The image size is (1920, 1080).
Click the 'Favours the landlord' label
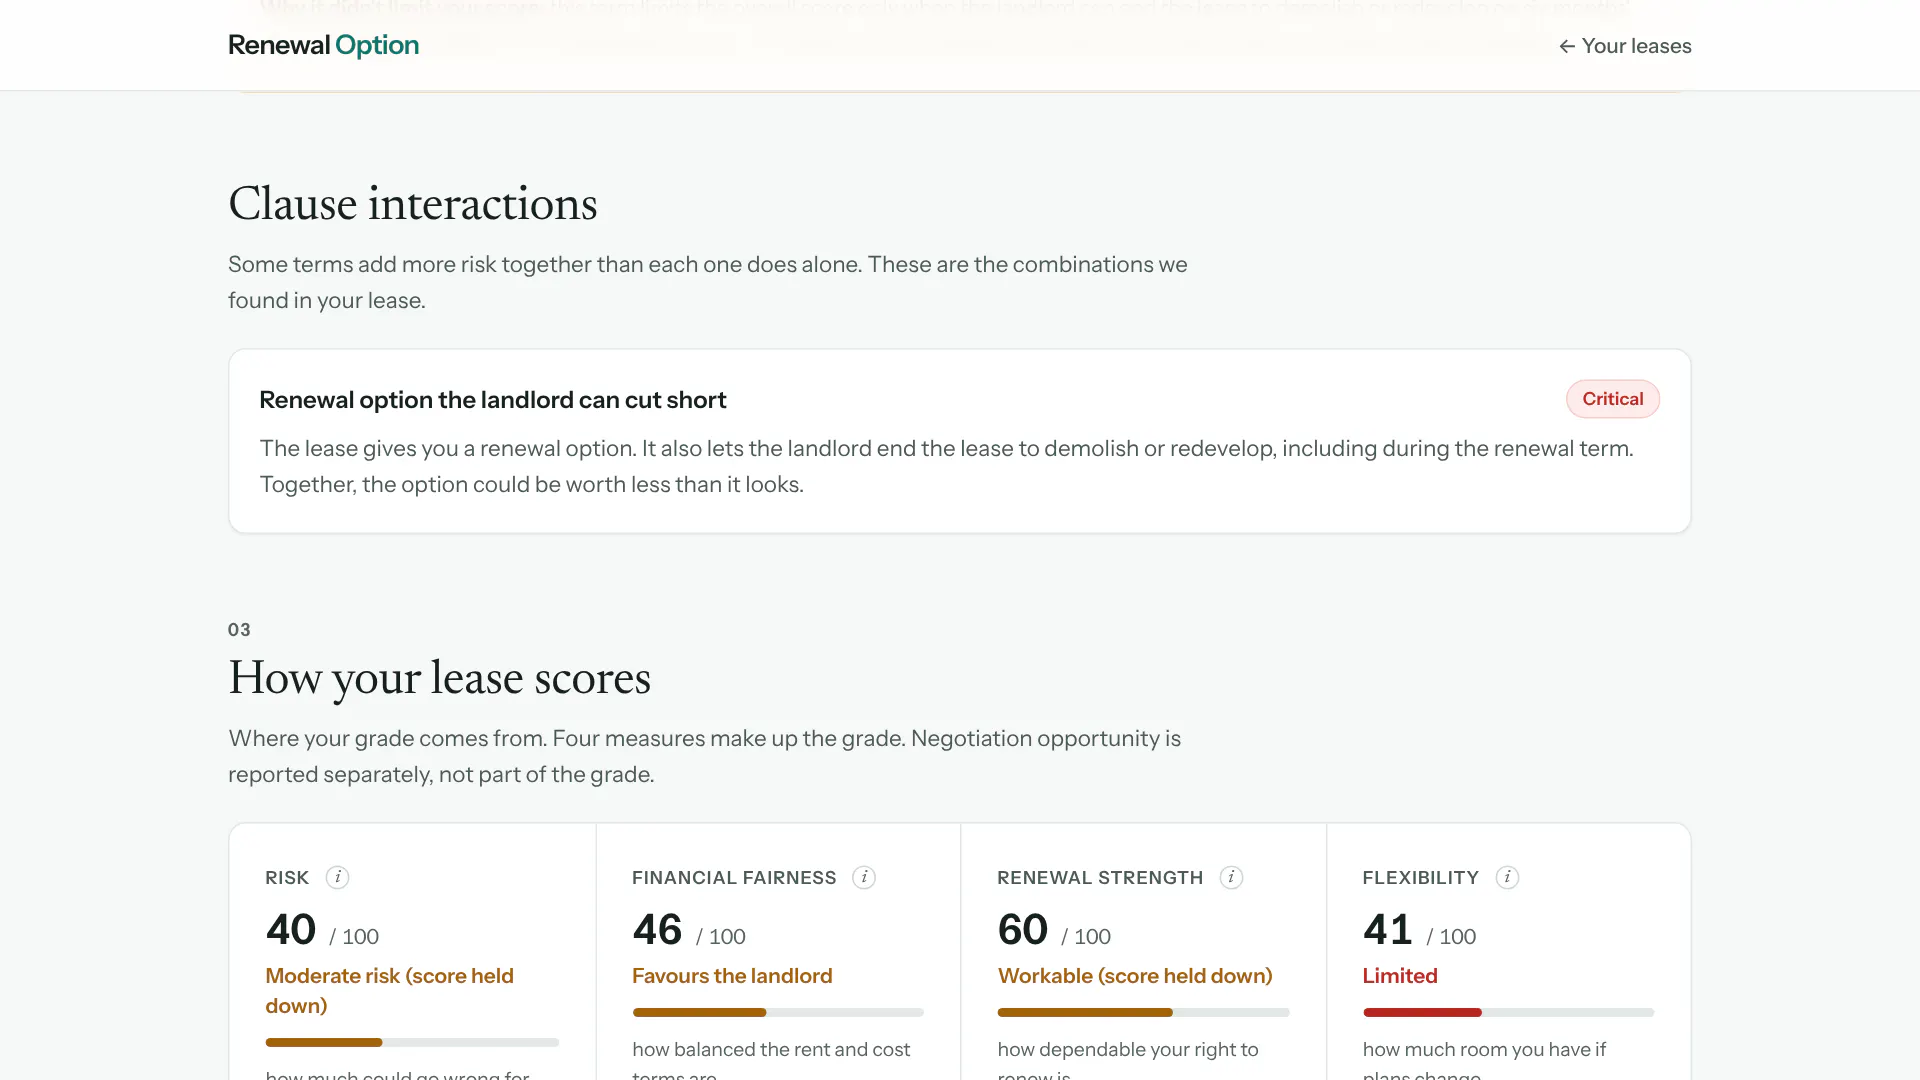(x=732, y=976)
